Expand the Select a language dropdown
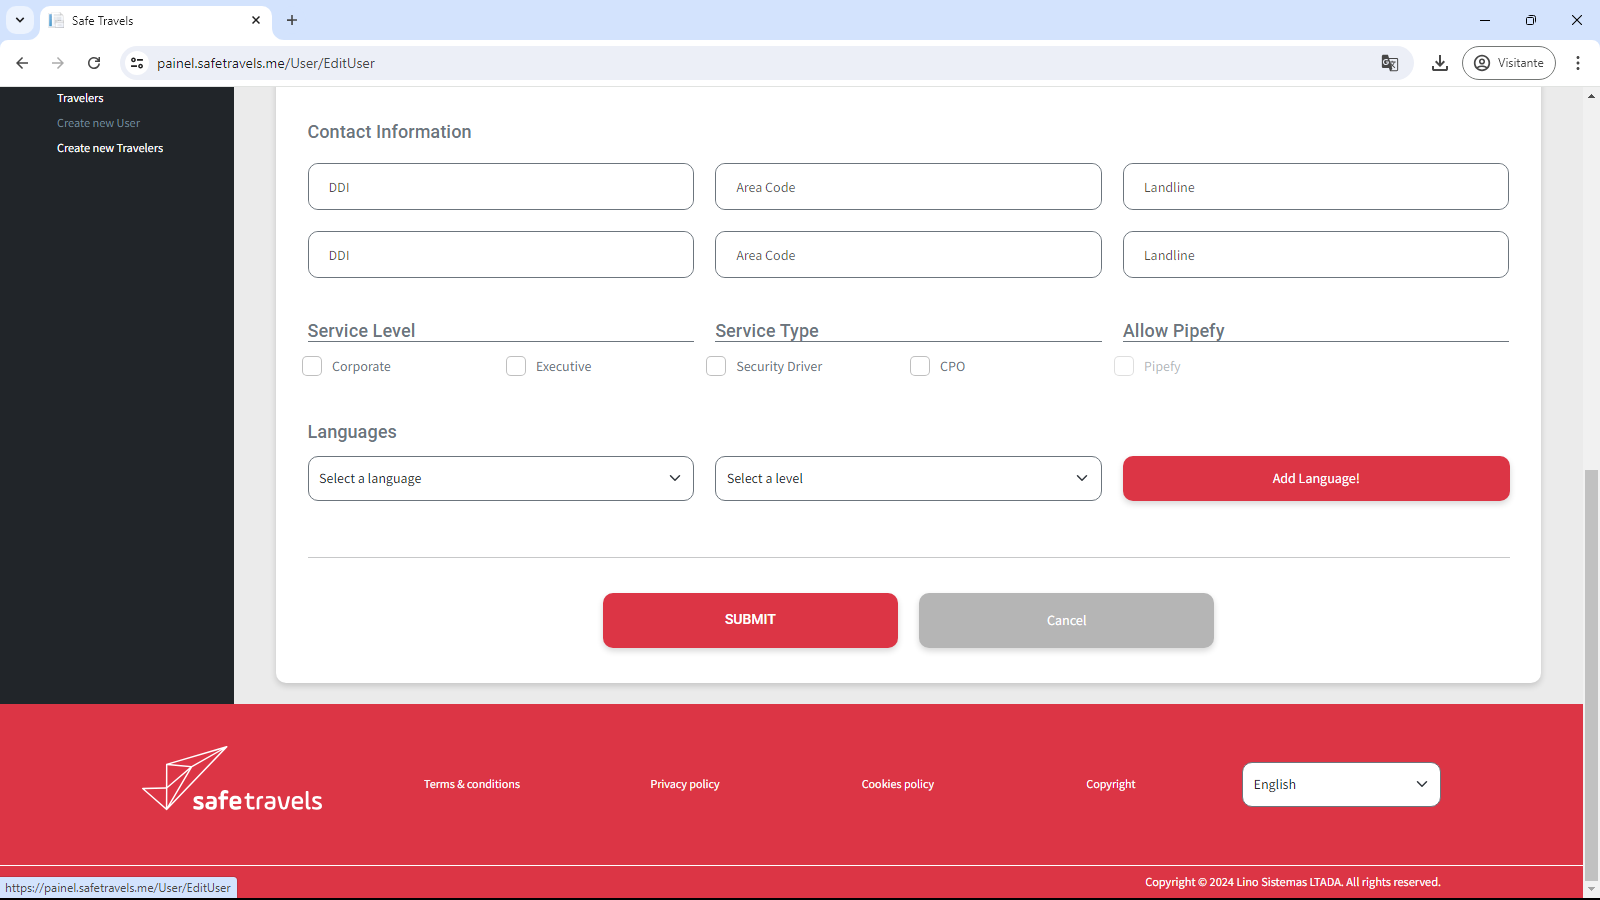The image size is (1600, 900). [x=500, y=479]
